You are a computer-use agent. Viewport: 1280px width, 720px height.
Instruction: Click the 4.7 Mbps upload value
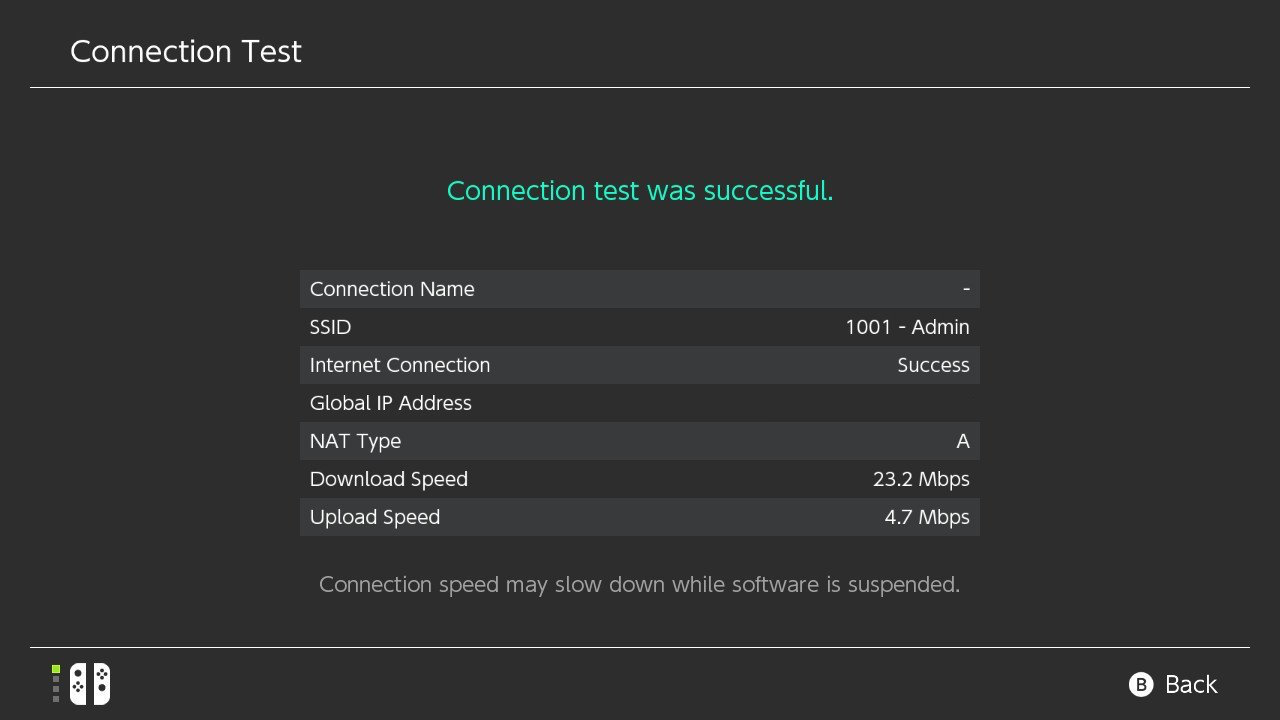click(x=927, y=517)
